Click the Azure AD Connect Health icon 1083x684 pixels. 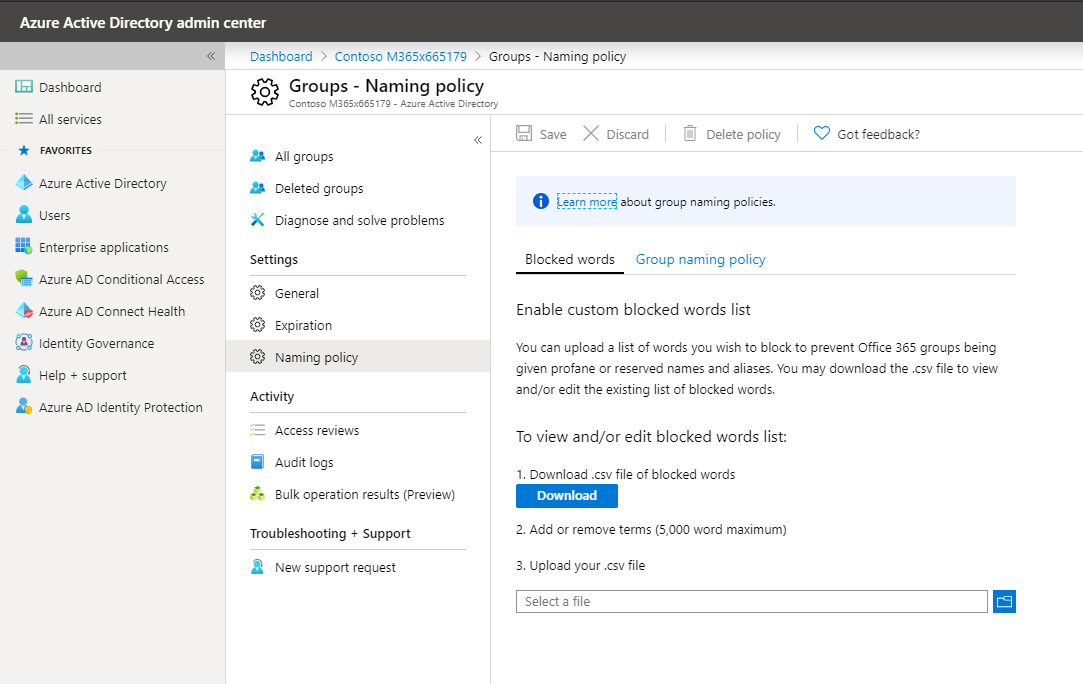(24, 311)
